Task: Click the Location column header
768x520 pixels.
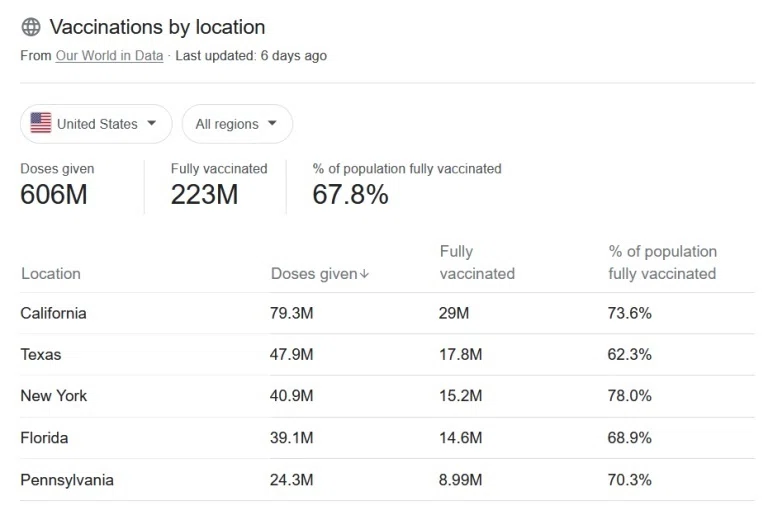Action: click(x=51, y=274)
